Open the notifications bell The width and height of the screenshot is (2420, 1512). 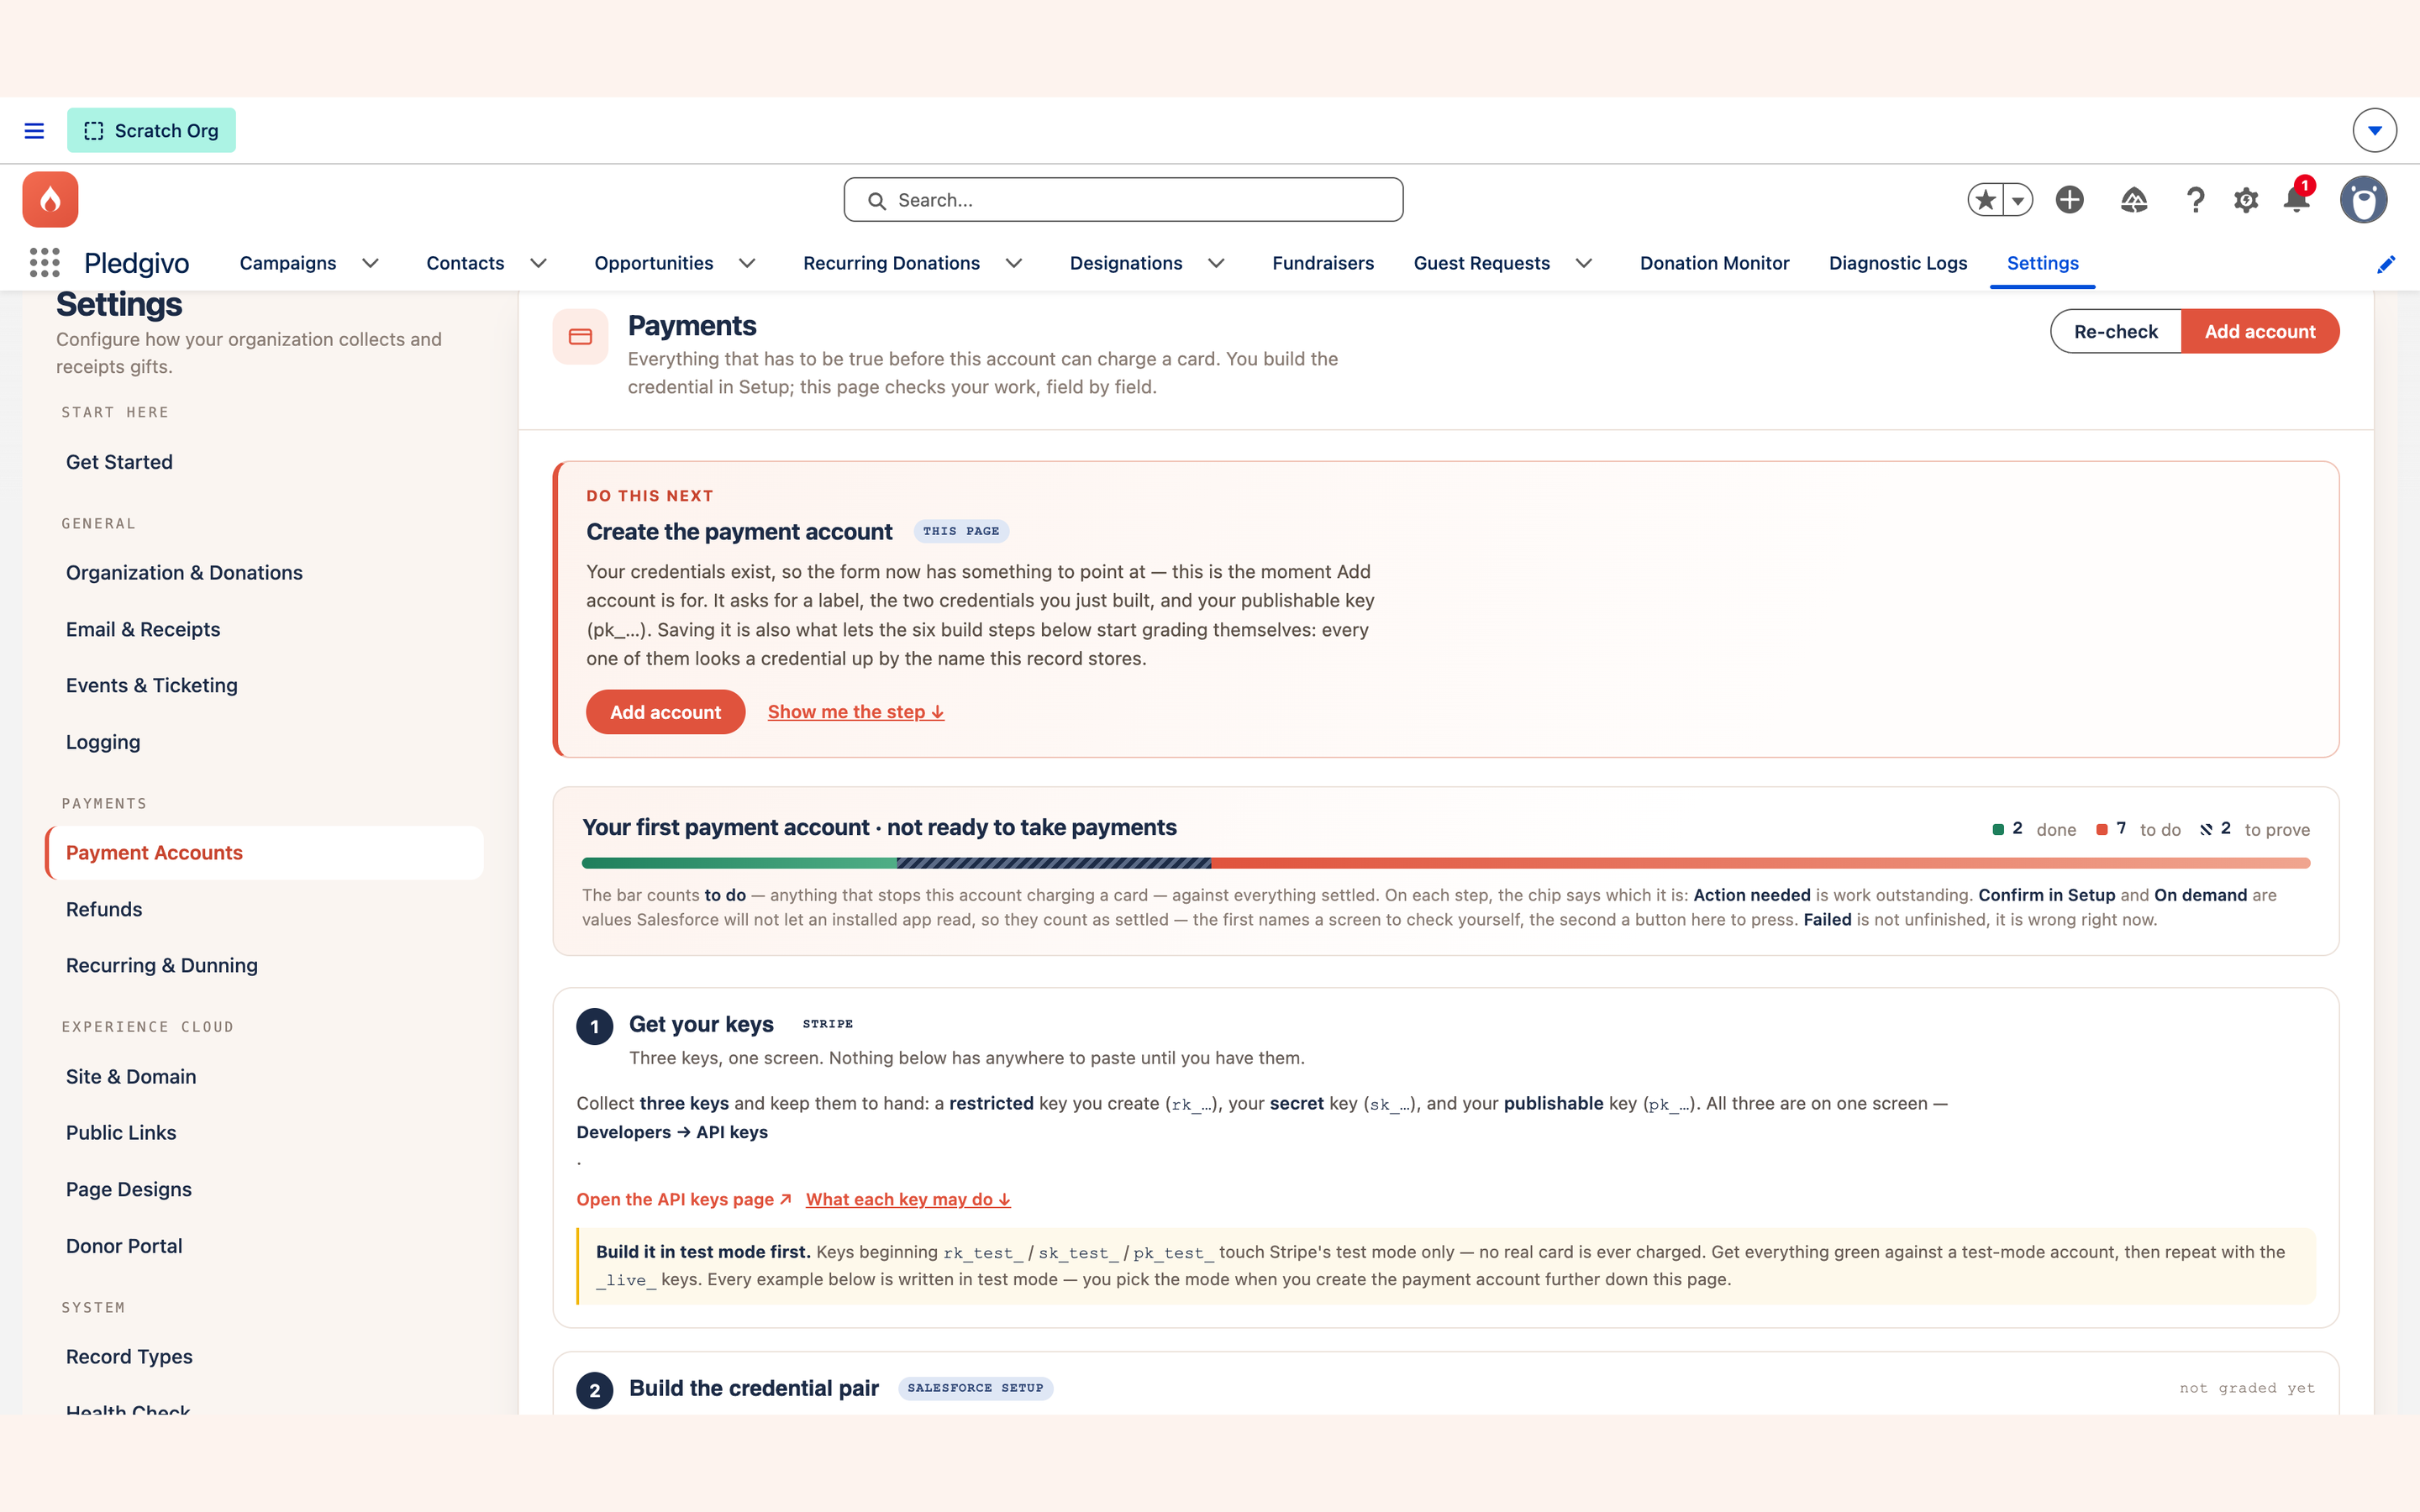[2297, 199]
